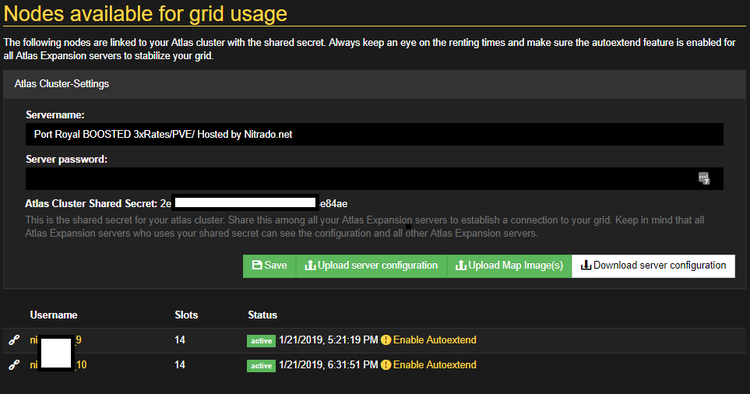Image resolution: width=750 pixels, height=394 pixels.
Task: Open the node username ending in 10
Action: coord(58,365)
